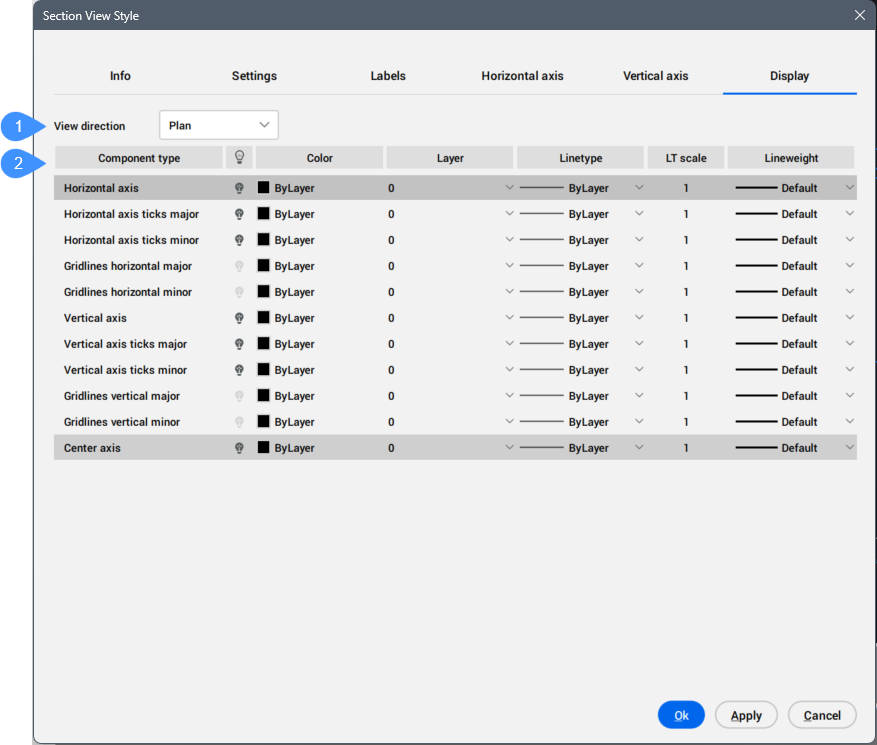Open the View direction dropdown
The width and height of the screenshot is (877, 745).
pos(219,126)
